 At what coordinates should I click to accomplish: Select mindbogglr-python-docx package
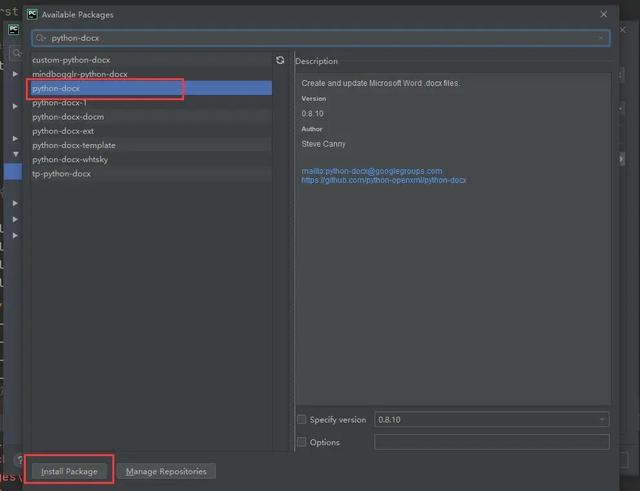click(151, 74)
